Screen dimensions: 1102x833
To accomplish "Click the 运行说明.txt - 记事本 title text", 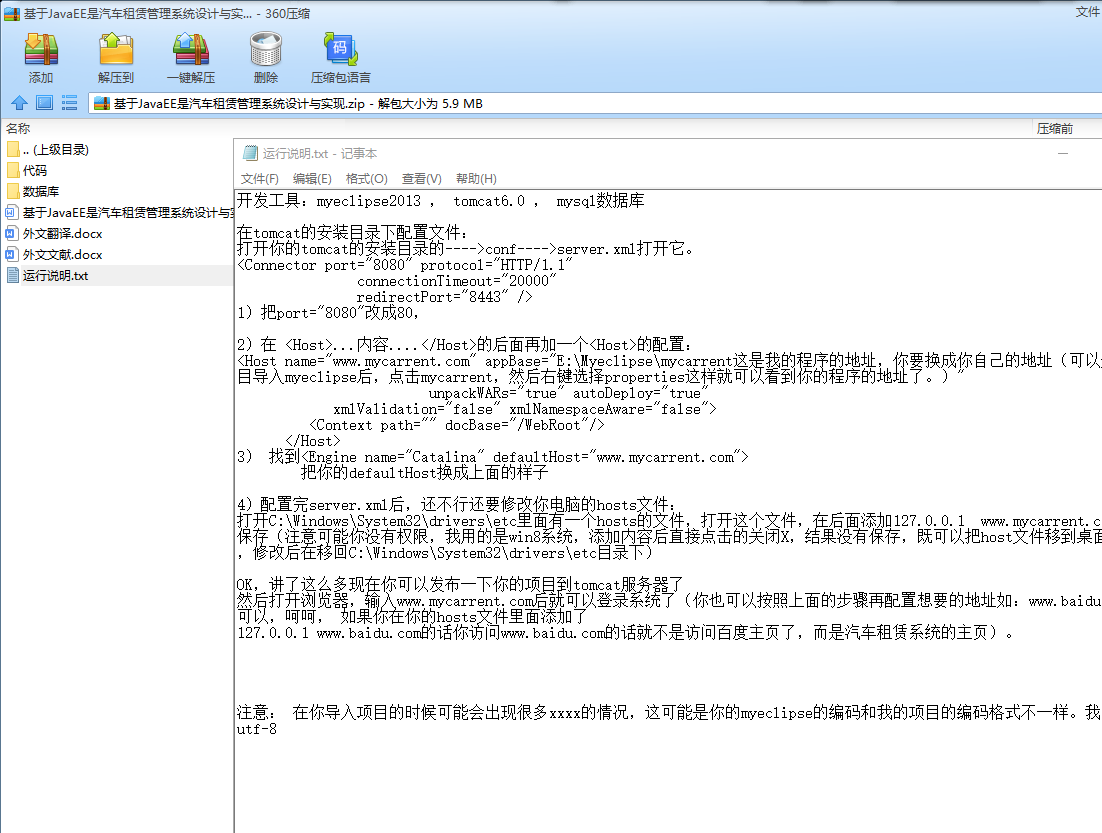I will coord(320,153).
